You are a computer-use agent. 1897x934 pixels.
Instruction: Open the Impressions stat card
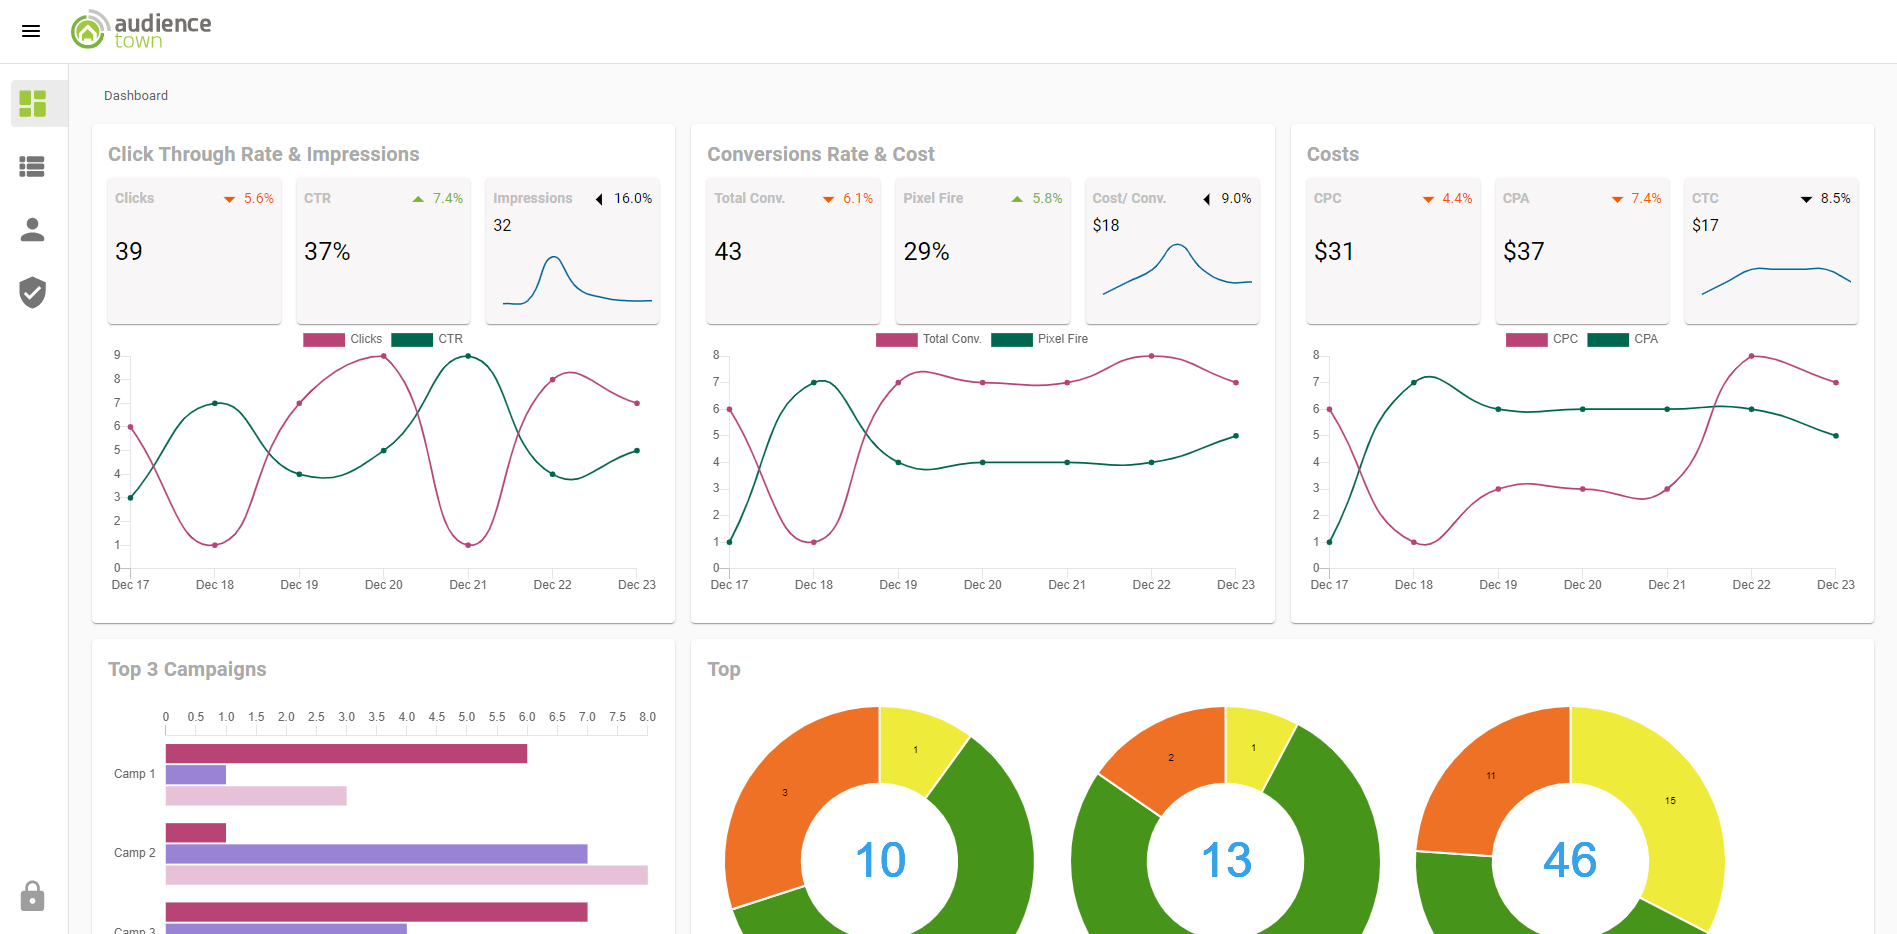click(x=572, y=250)
